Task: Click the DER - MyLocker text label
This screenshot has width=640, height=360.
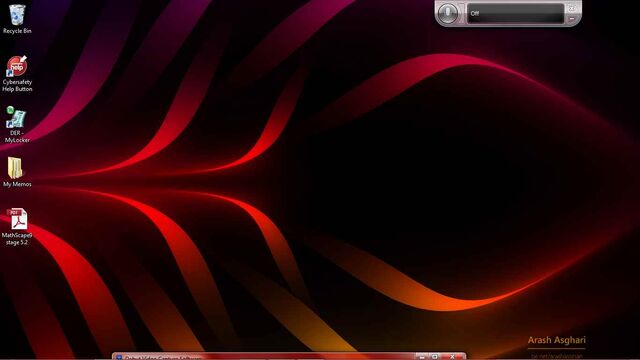Action: coord(17,137)
